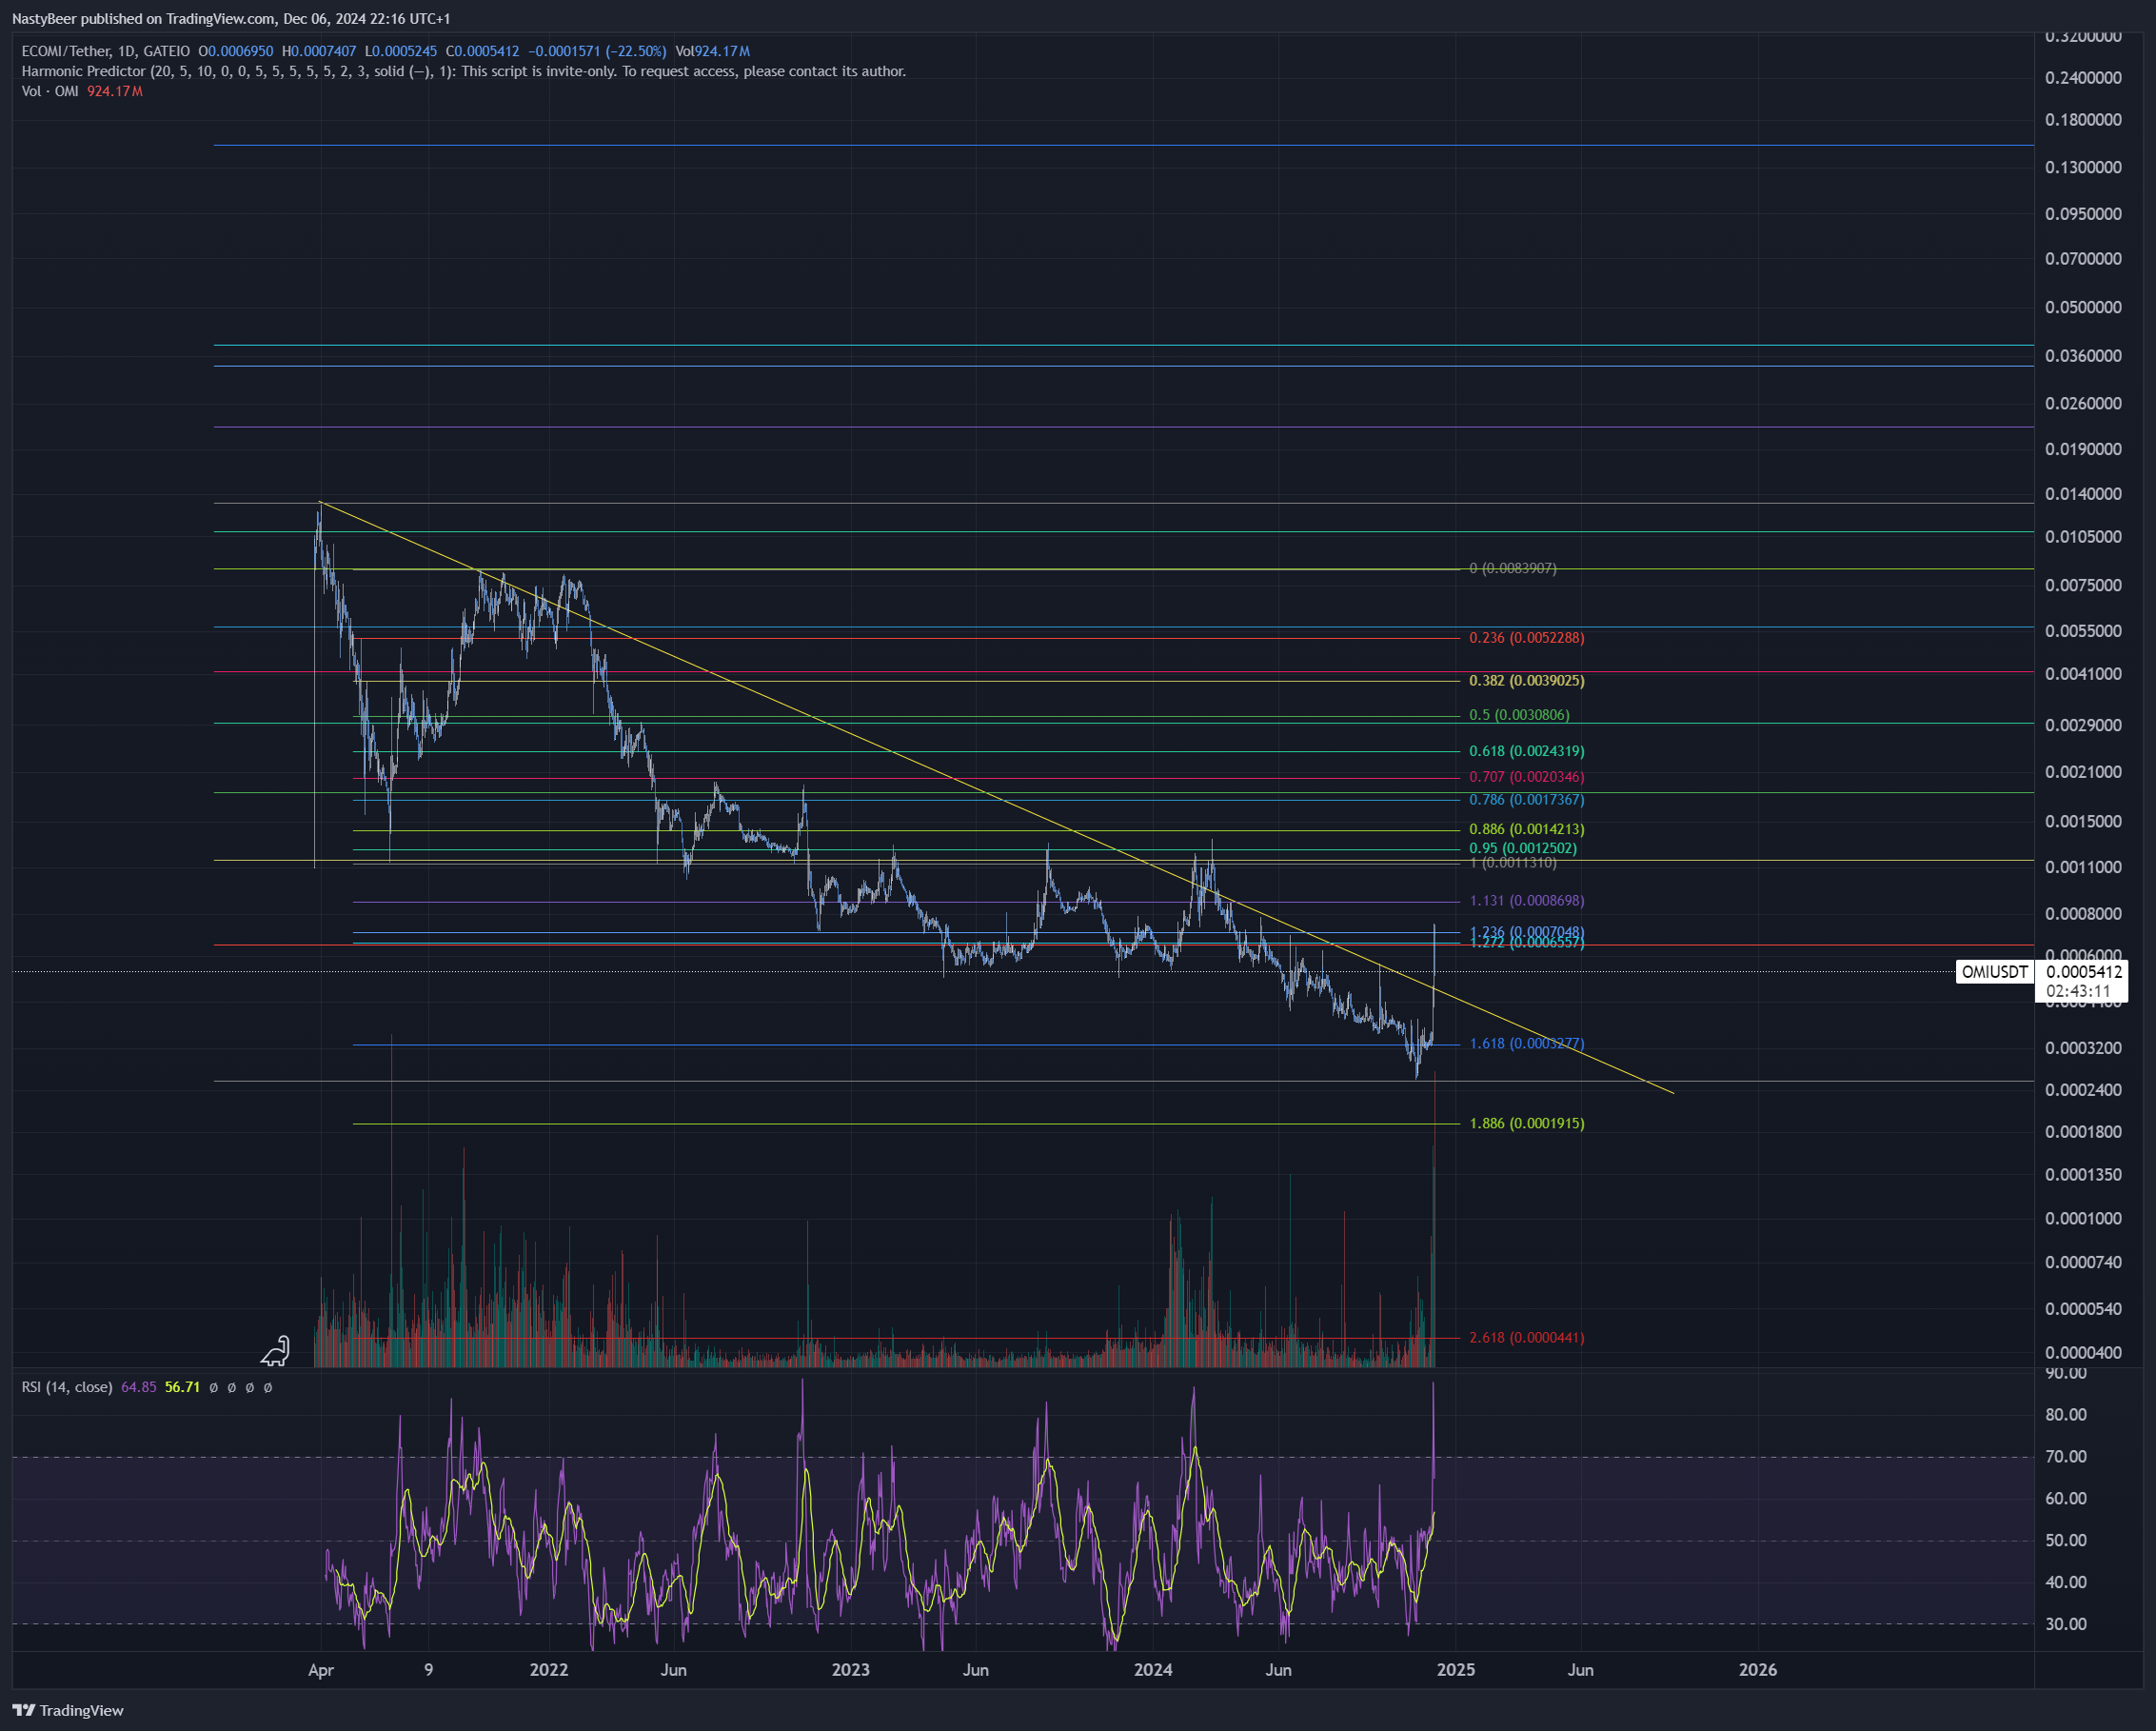Select the Fib level label 0.236 (0.0052288)

[1526, 638]
